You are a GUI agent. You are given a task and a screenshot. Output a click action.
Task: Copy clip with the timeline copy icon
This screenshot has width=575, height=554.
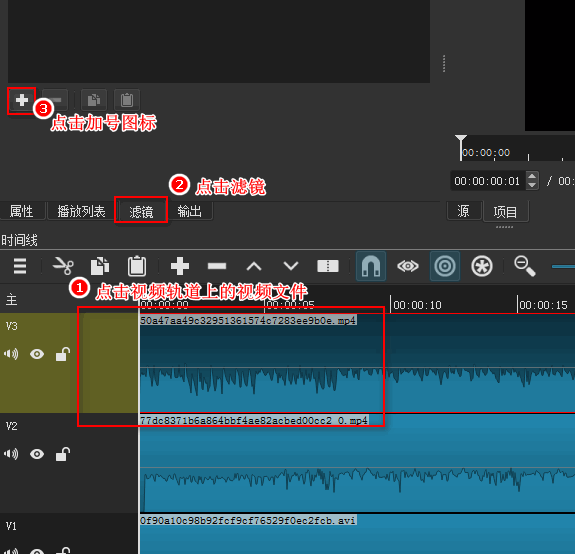(x=100, y=266)
